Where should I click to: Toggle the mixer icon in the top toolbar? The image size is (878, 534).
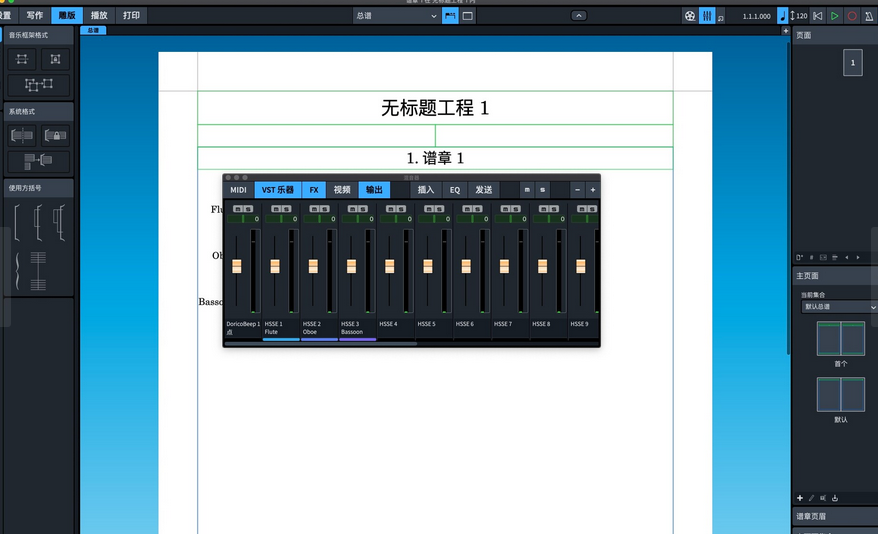pos(707,16)
